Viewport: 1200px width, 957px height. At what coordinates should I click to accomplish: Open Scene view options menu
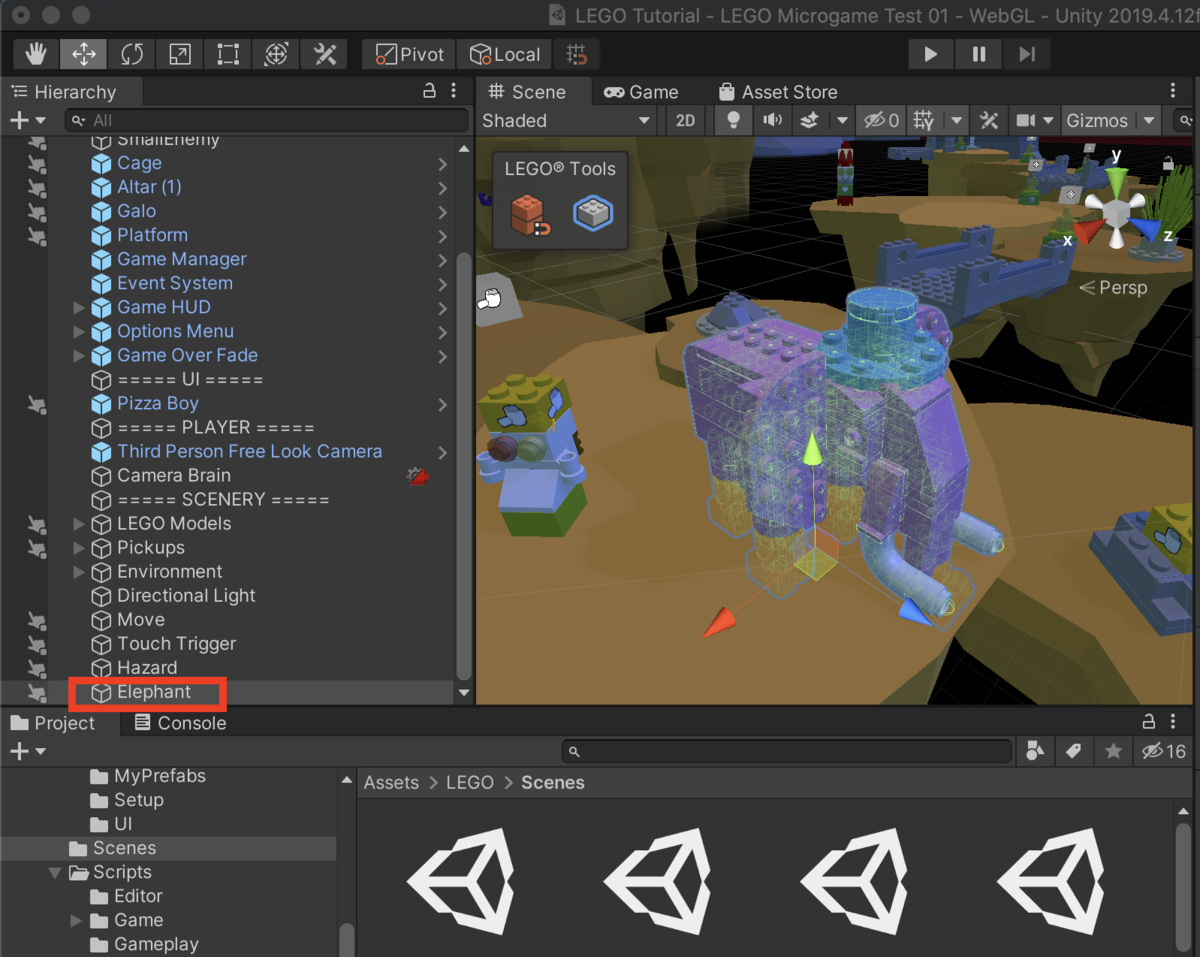pos(1173,91)
